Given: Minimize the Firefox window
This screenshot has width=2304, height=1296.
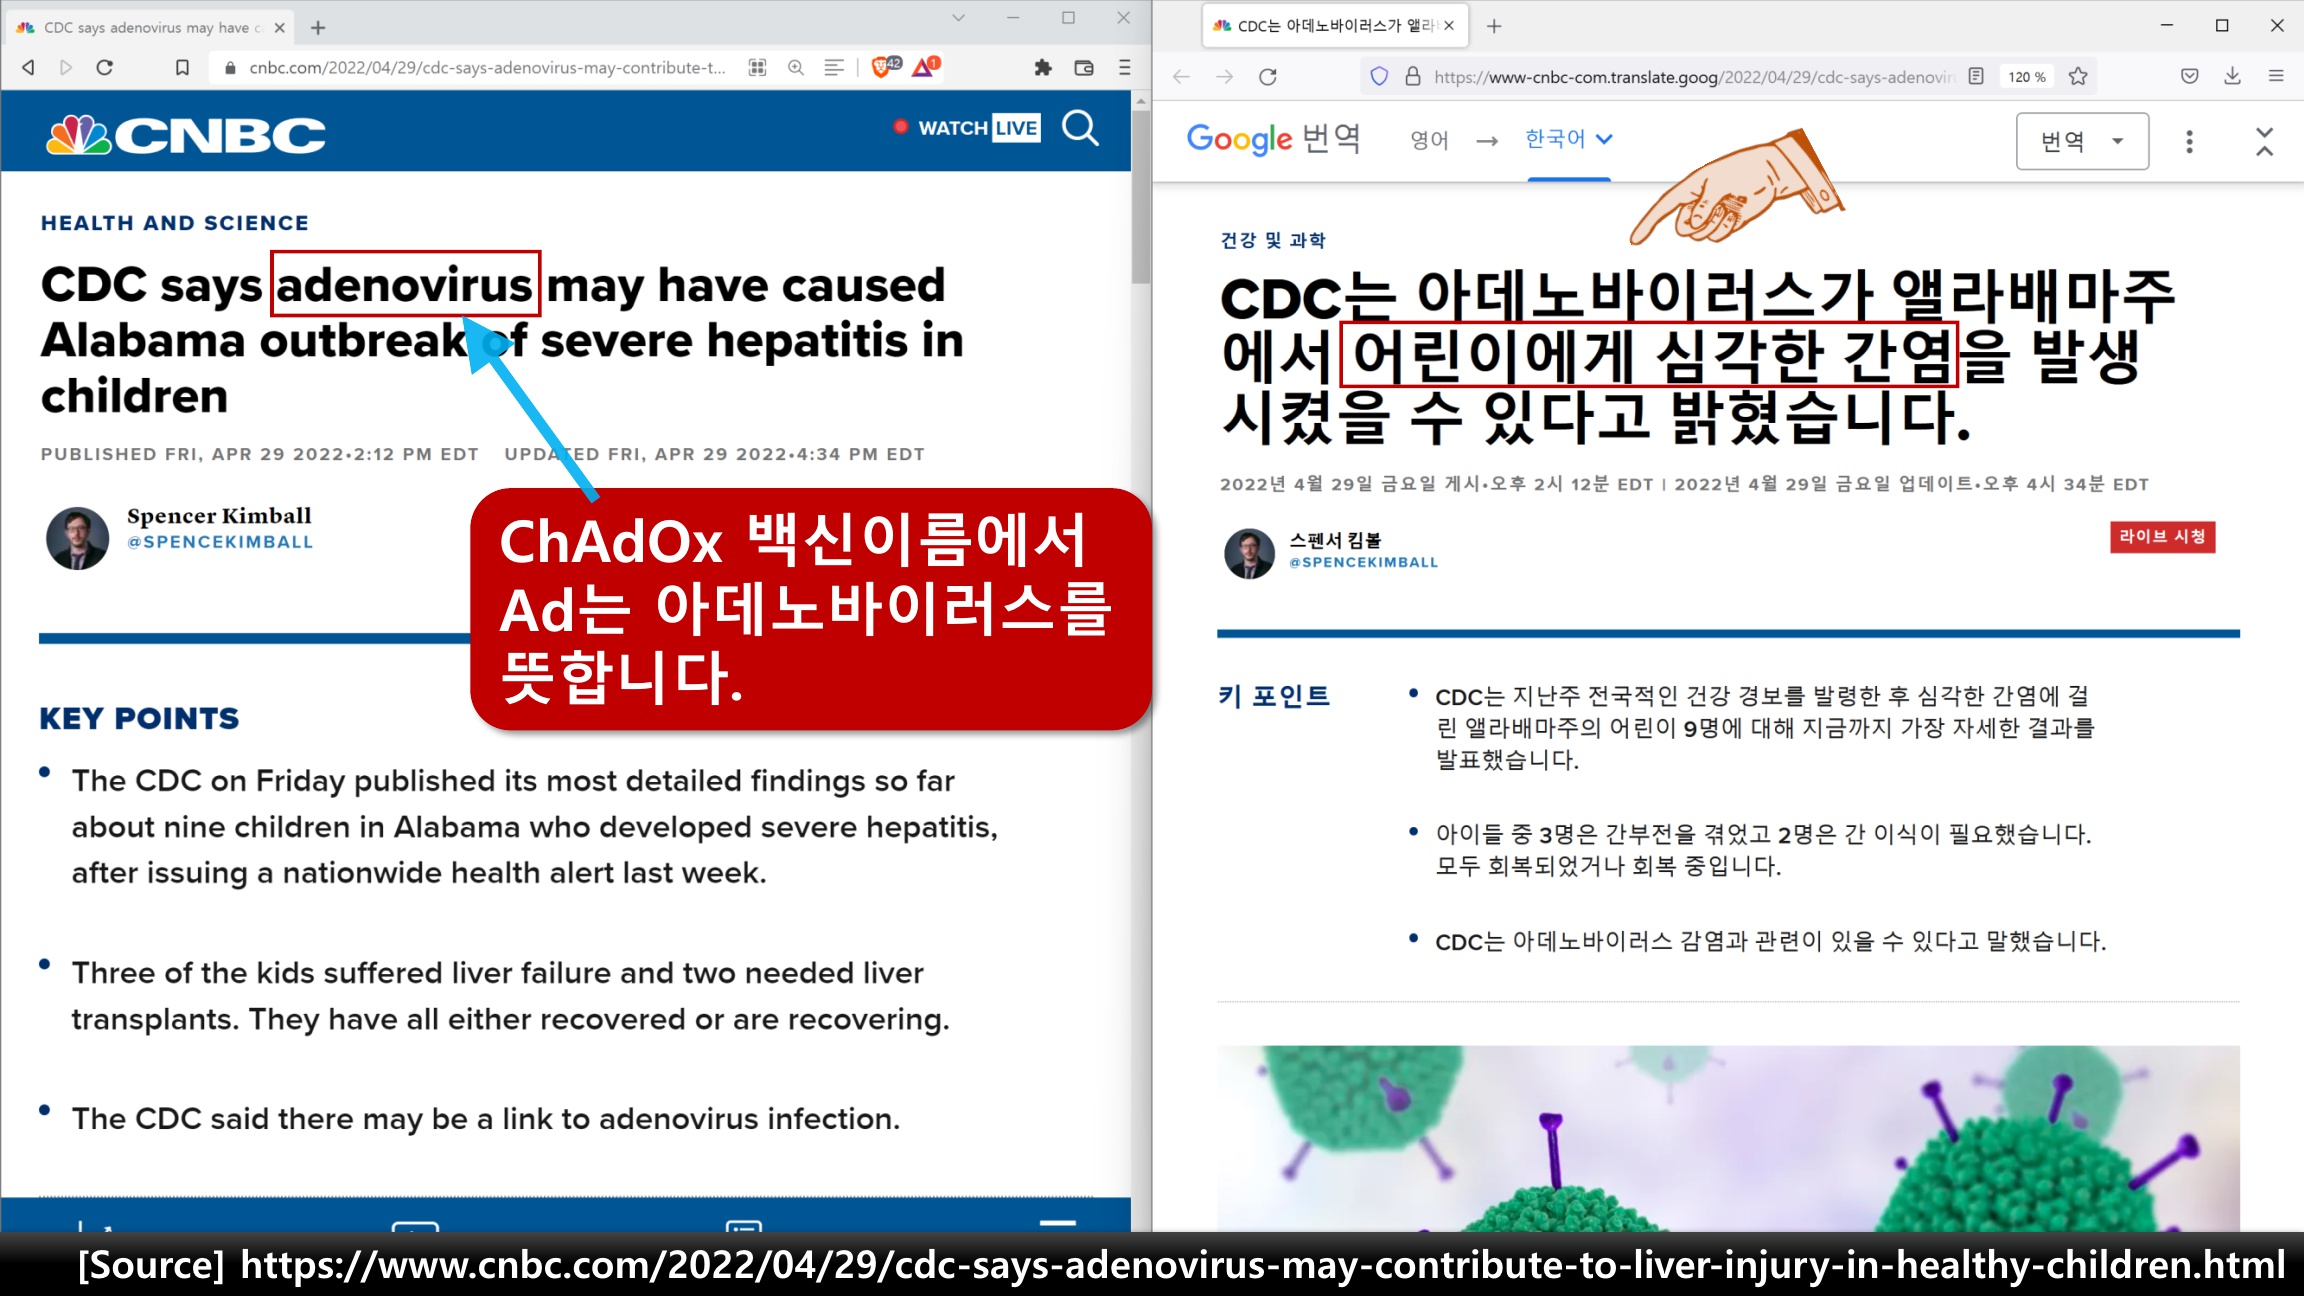Looking at the screenshot, I should [2166, 26].
